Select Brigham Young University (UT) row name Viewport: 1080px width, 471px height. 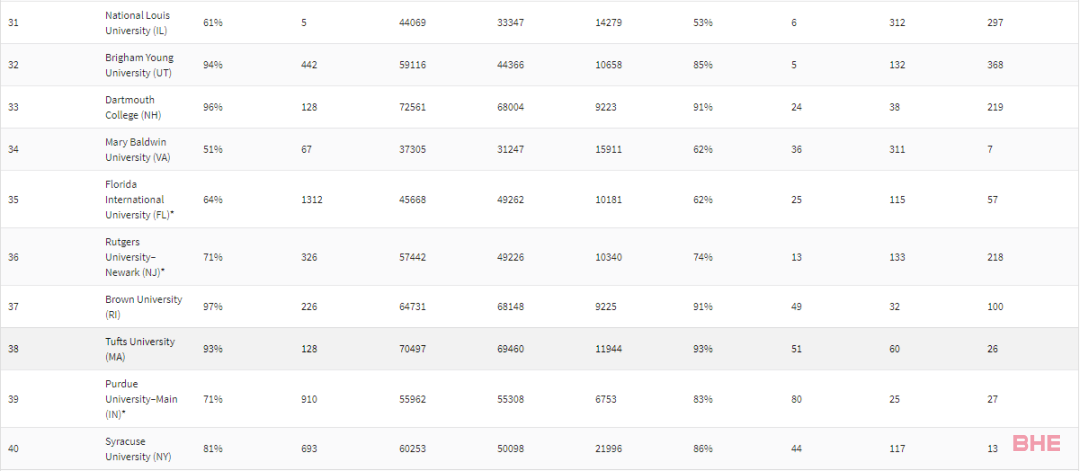[140, 65]
